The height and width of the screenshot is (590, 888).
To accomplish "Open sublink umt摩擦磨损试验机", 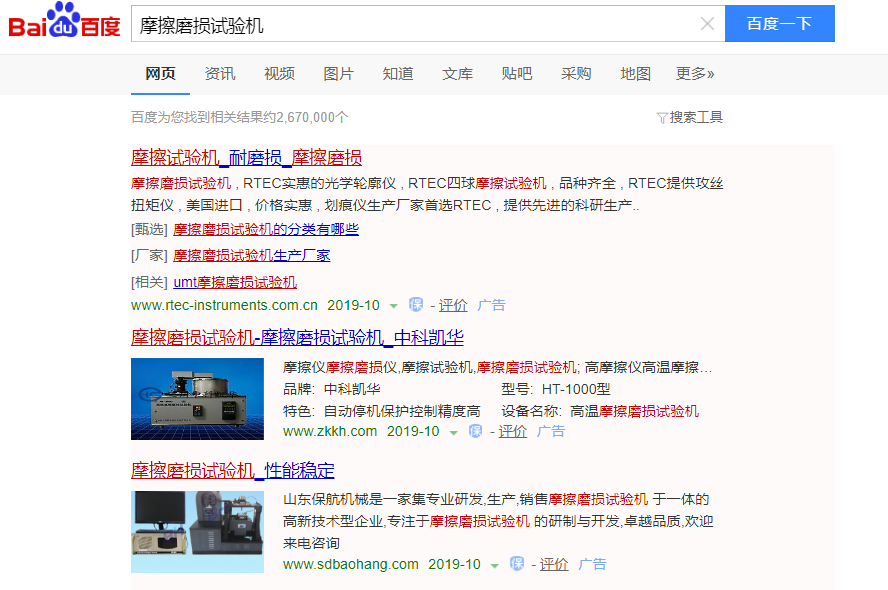I will tap(235, 282).
